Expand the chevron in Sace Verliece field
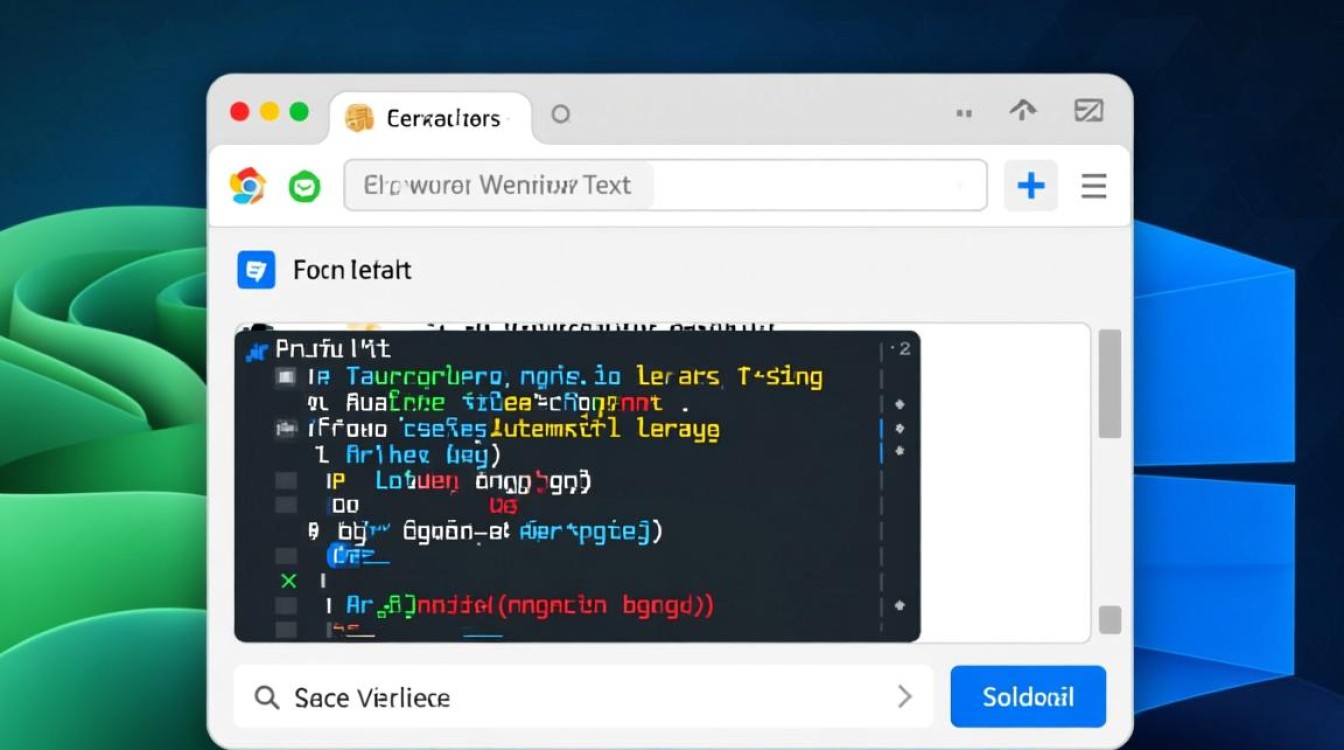1344x750 pixels. (904, 696)
